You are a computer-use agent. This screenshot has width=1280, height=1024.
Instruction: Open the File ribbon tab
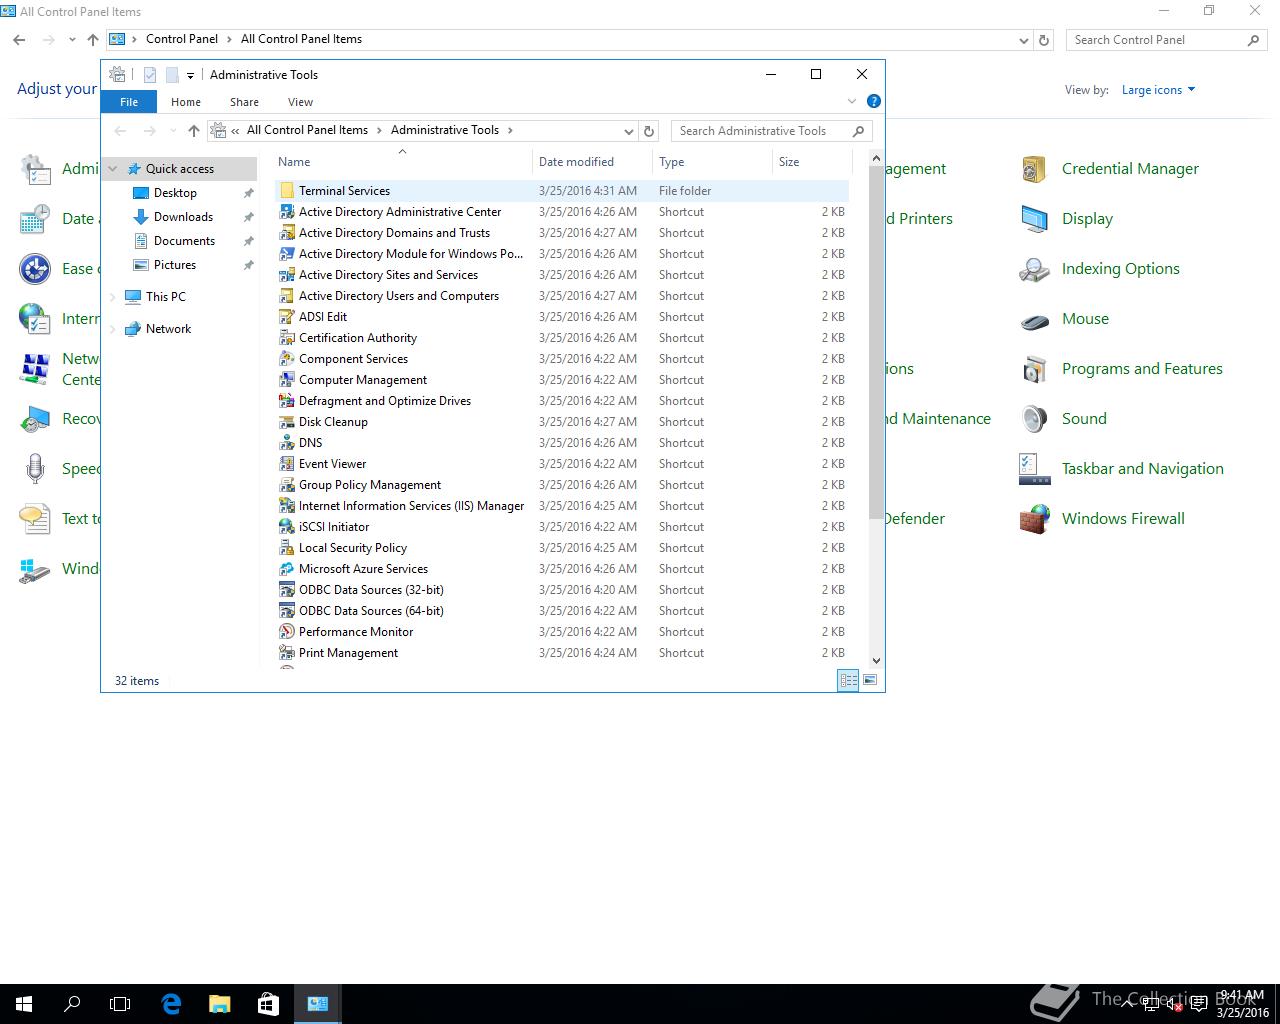[x=129, y=102]
